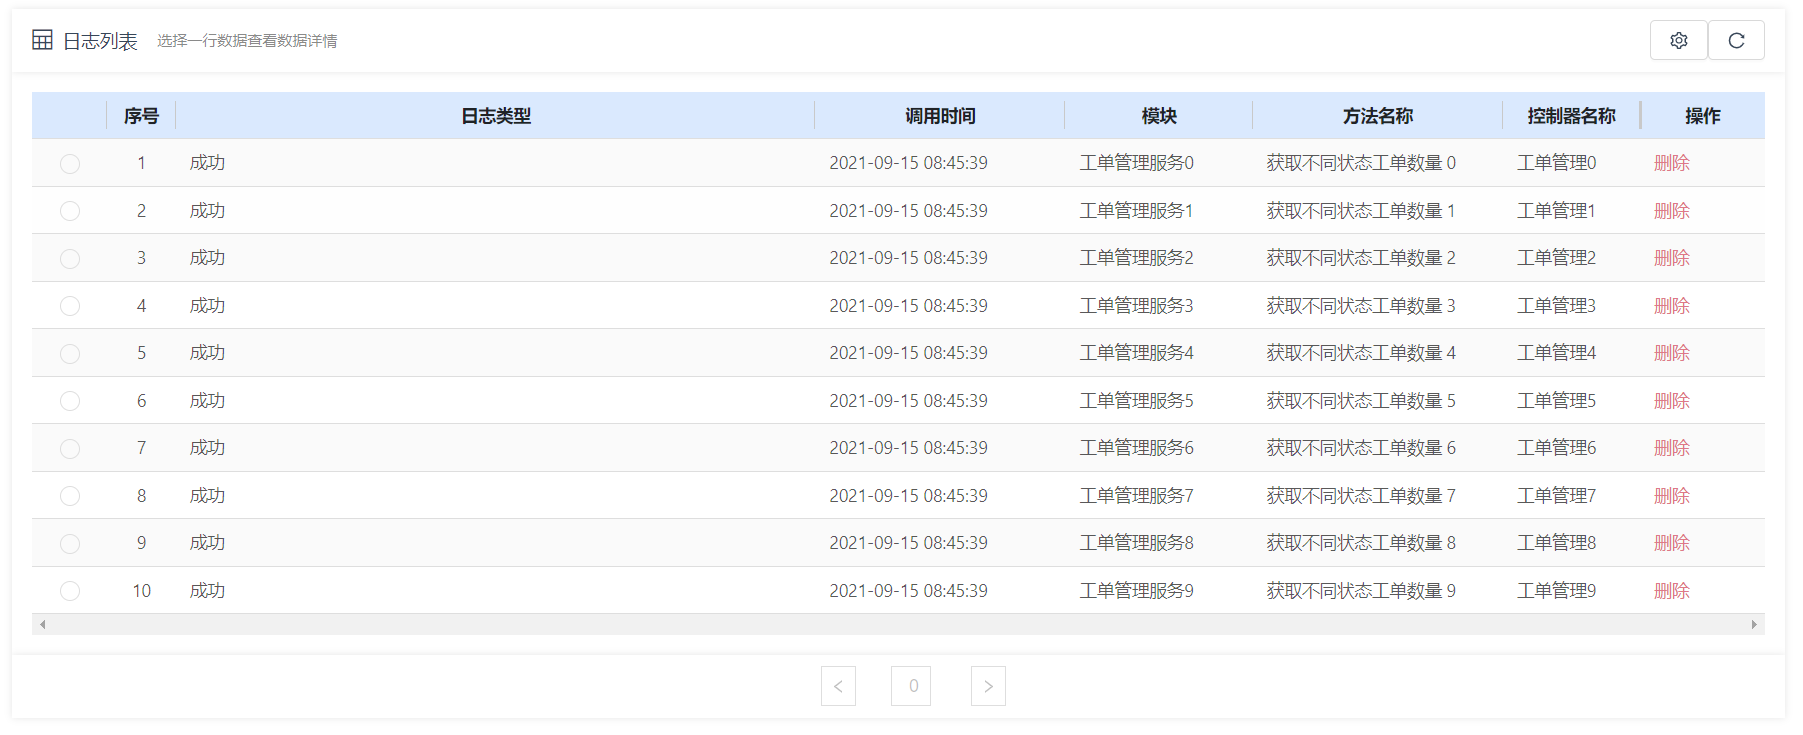Delete log entry 工单管理8
1803x735 pixels.
[1672, 543]
